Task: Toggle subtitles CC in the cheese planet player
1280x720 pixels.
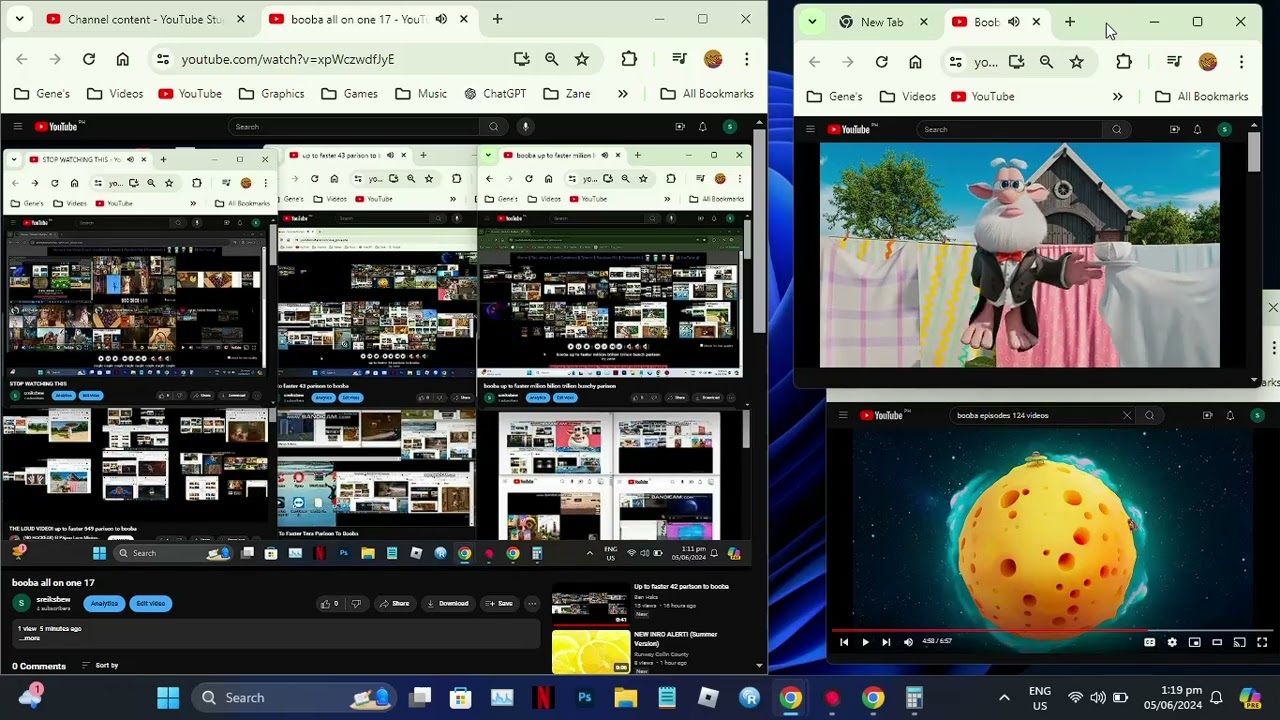Action: pyautogui.click(x=1150, y=643)
